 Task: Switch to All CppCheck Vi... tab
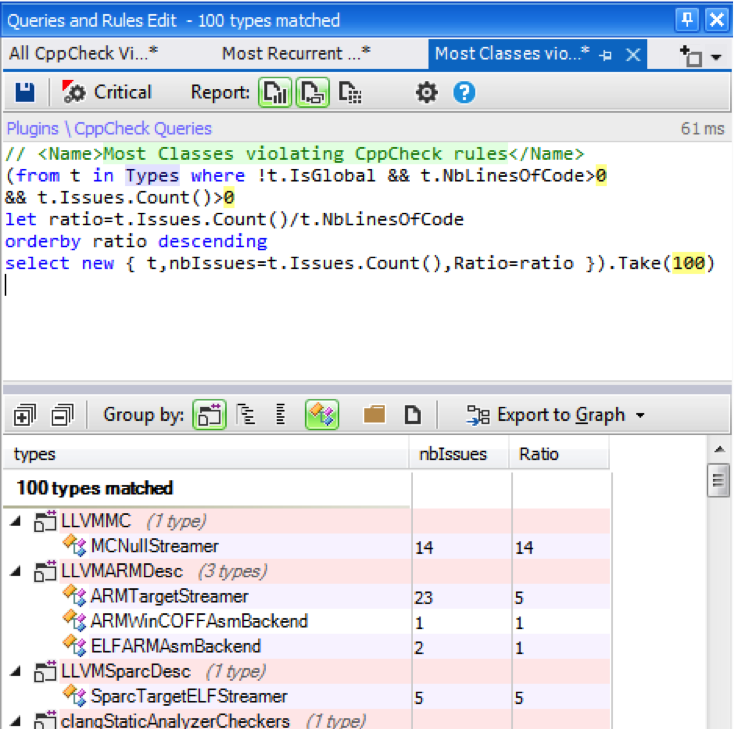[x=84, y=54]
